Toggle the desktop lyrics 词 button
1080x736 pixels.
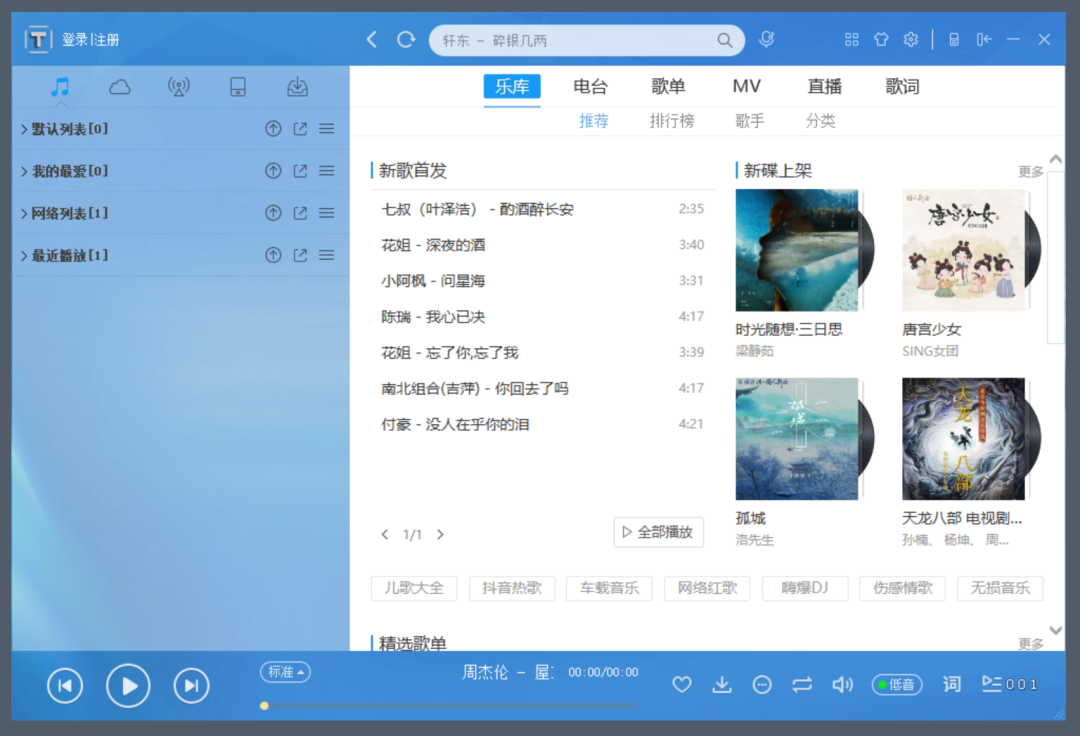pos(951,684)
